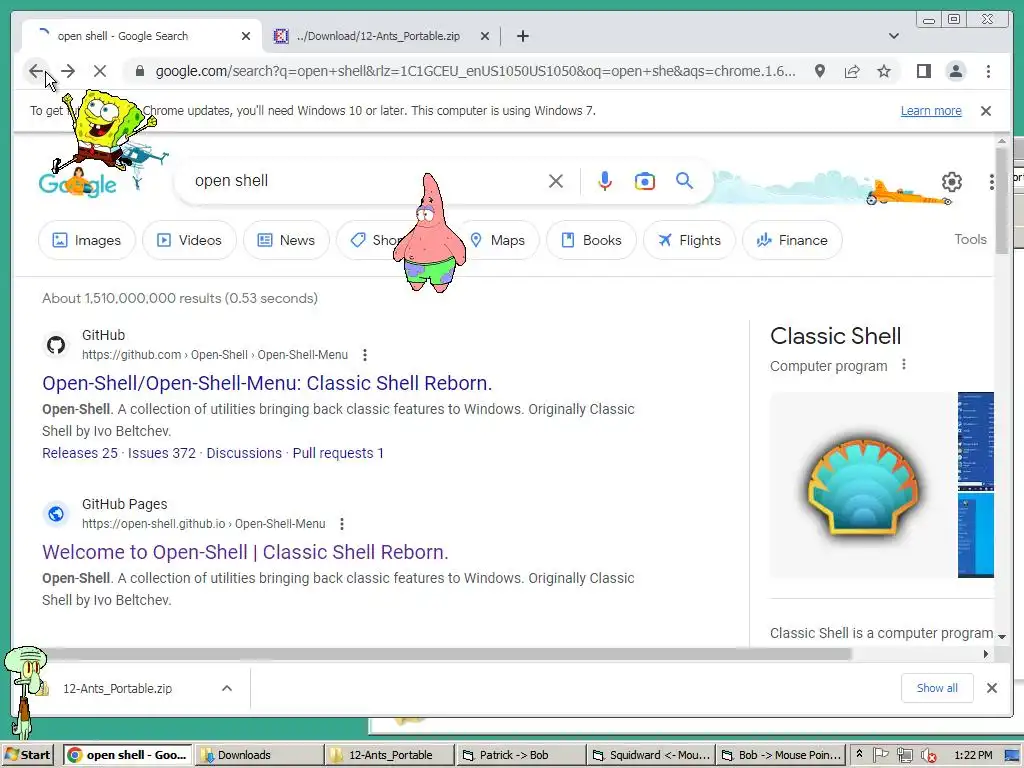Image resolution: width=1024 pixels, height=768 pixels.
Task: Open the Discussions sublink
Action: (x=244, y=453)
